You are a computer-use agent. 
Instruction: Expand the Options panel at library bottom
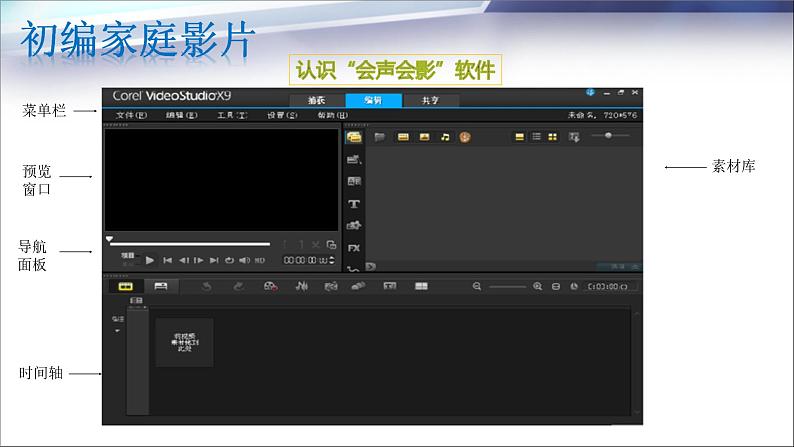(x=617, y=267)
